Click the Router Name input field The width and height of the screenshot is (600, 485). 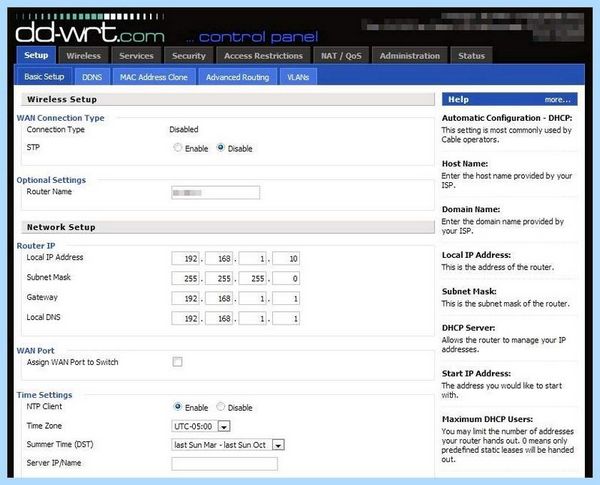(x=216, y=193)
